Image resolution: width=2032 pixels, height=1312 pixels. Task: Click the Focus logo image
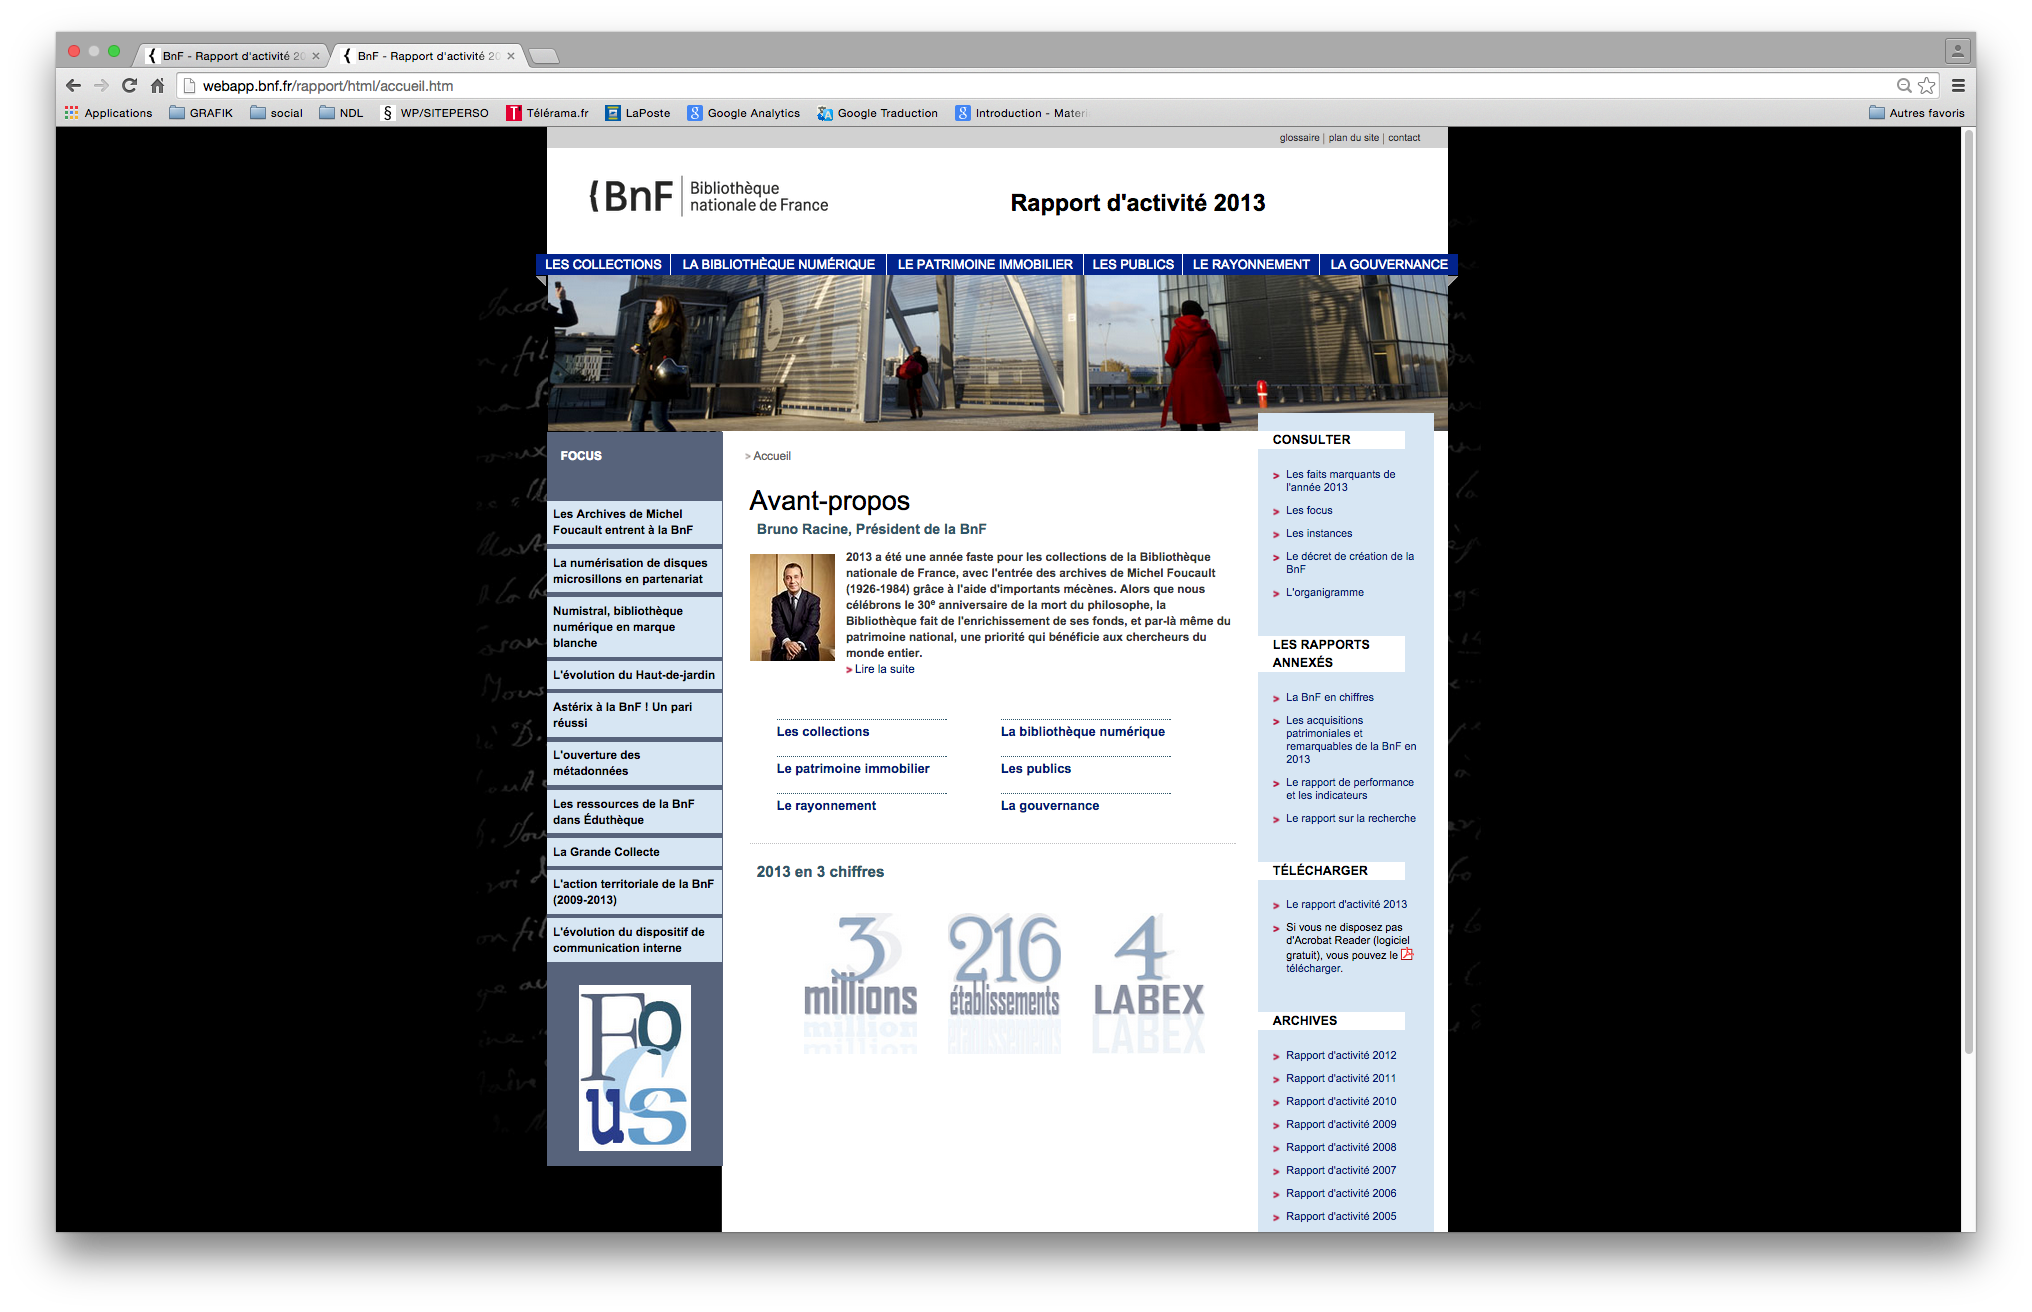pos(634,1068)
